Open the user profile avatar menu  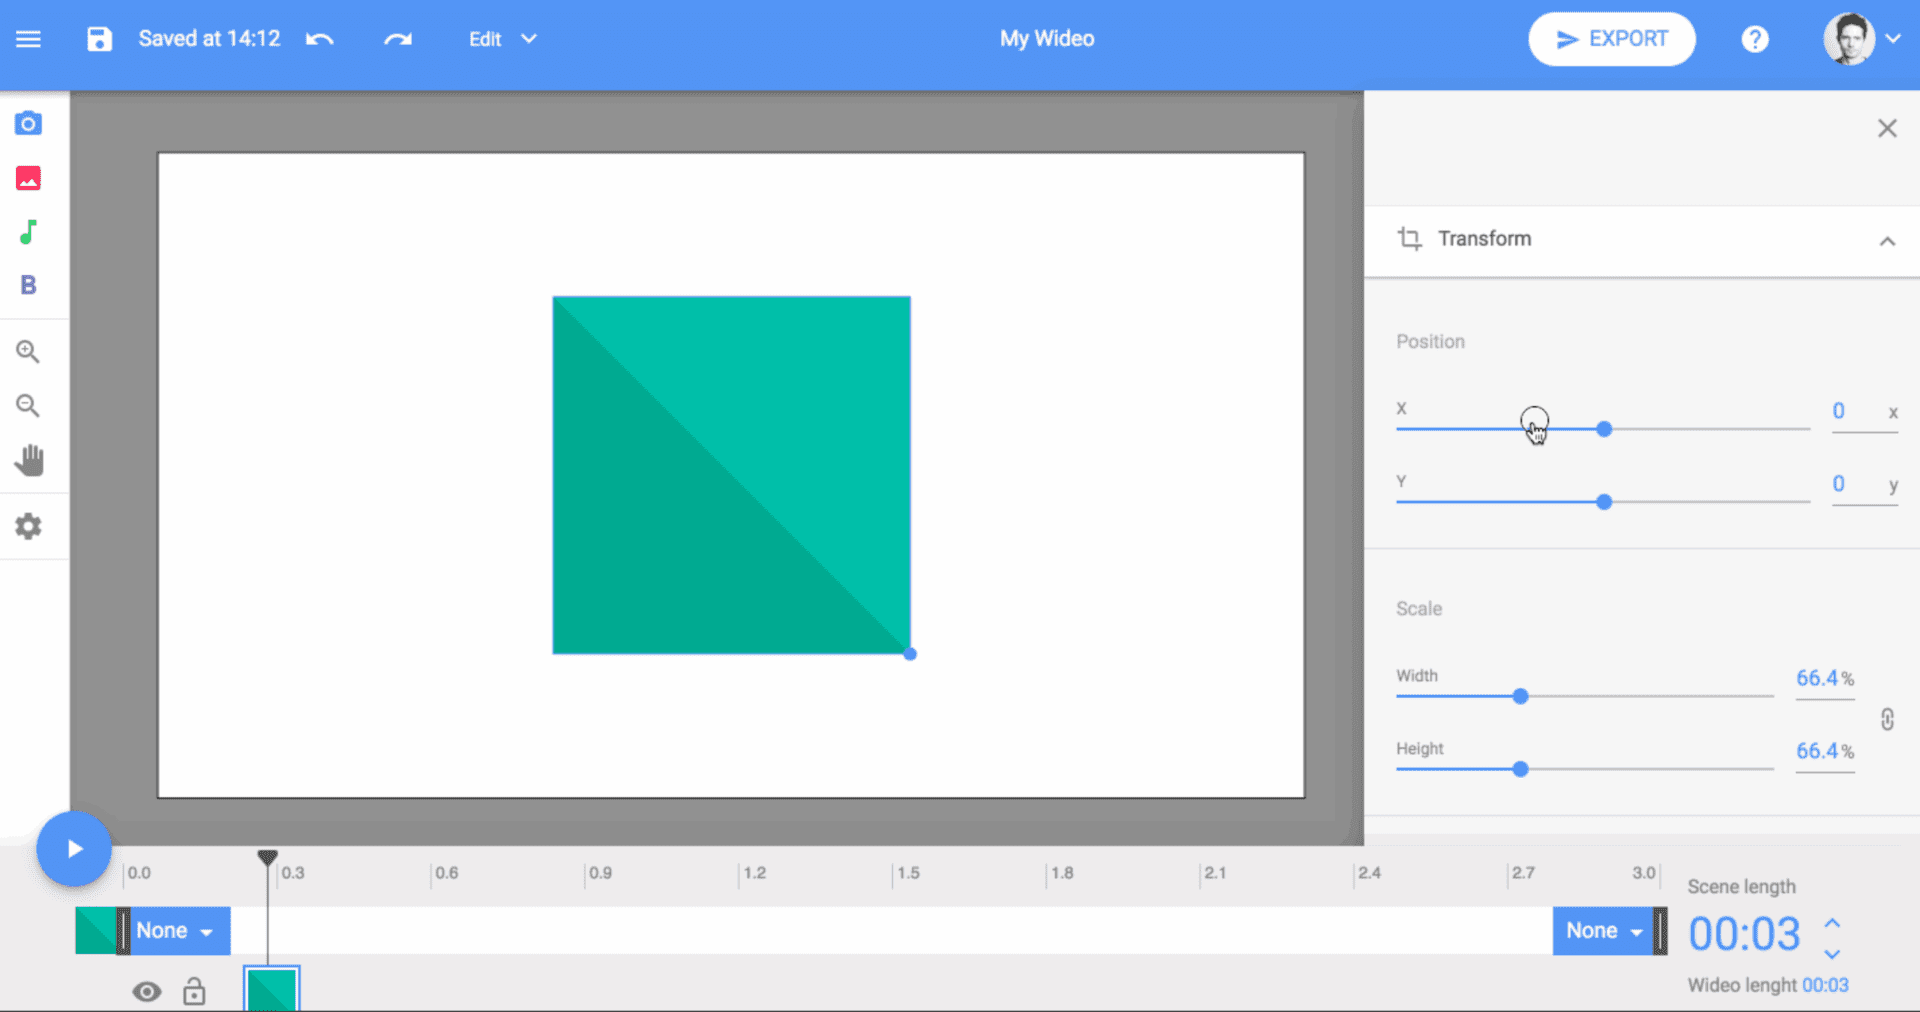1860,39
